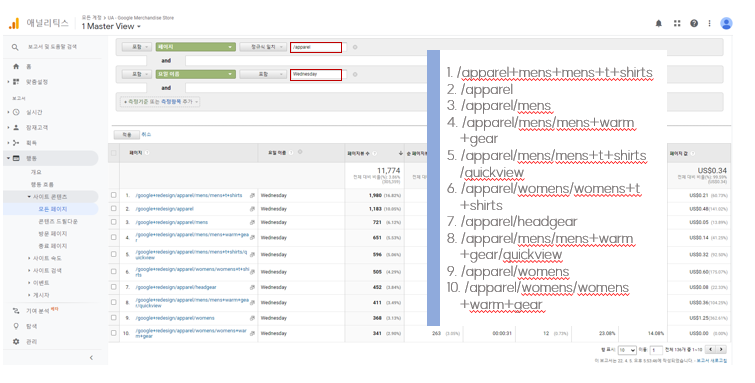This screenshot has height=383, width=755.
Task: Check the row 10 womens+warm+gear checkbox
Action: point(114,333)
